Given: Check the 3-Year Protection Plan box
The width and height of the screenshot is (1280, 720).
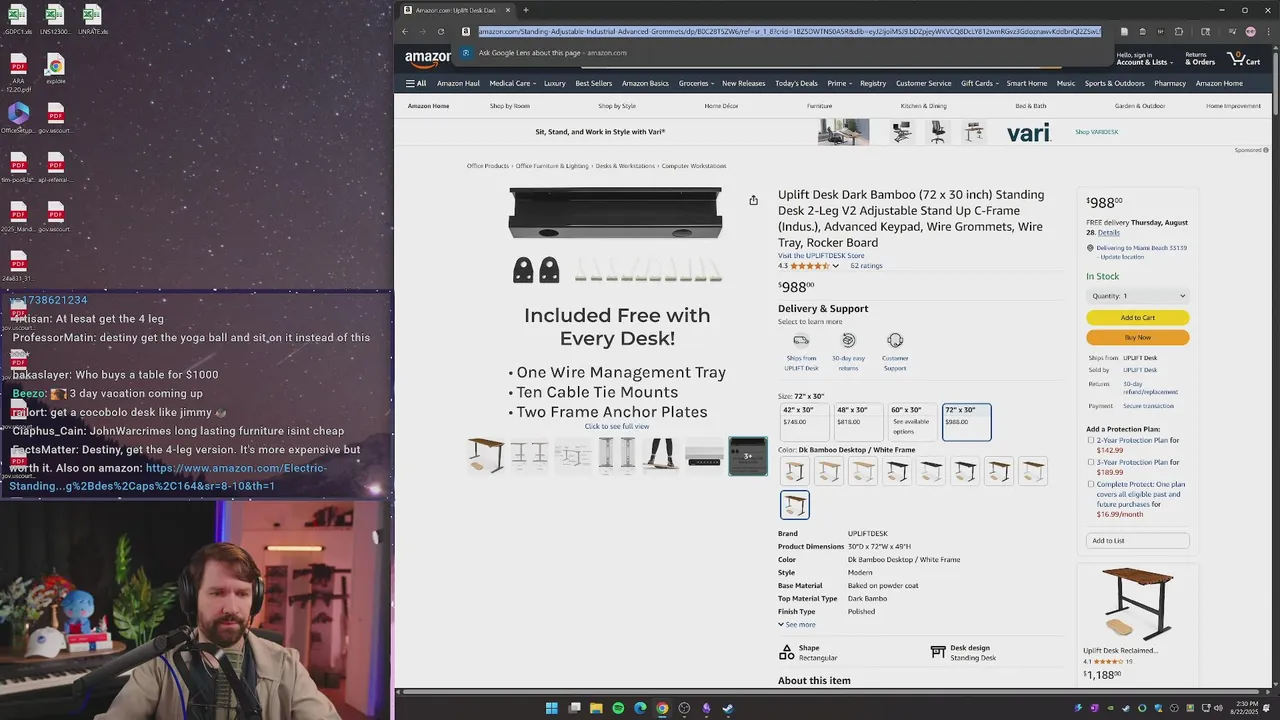Looking at the screenshot, I should tap(1091, 462).
